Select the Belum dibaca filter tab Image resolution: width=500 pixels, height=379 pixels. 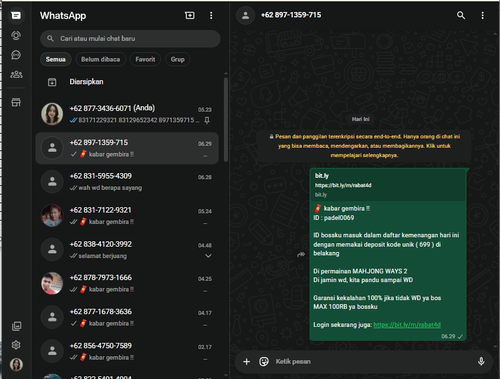pyautogui.click(x=101, y=59)
